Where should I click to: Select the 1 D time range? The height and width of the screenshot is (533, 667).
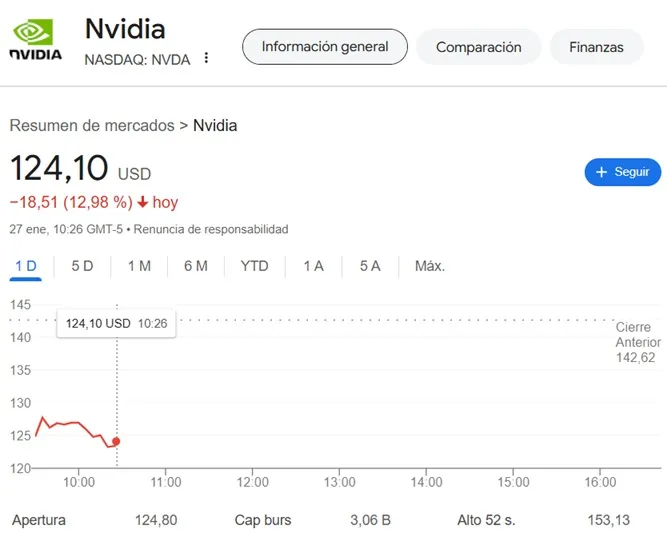coord(26,266)
